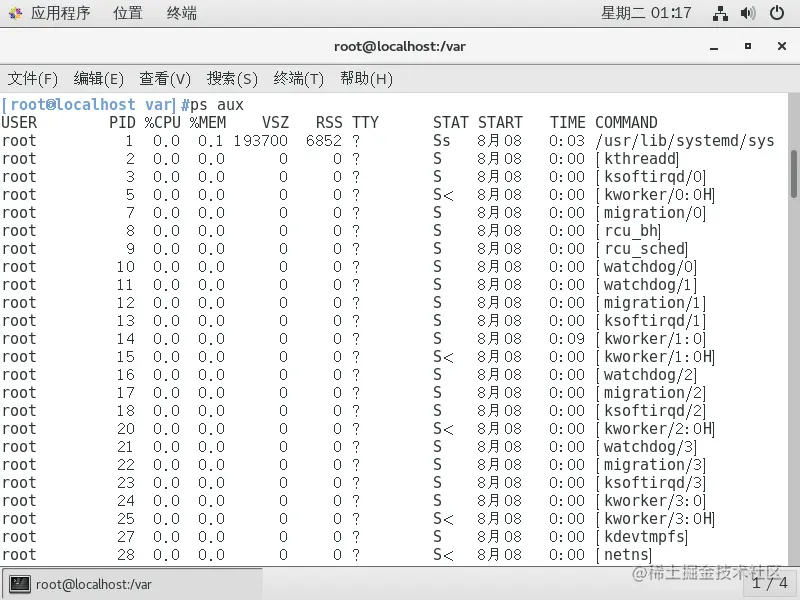
Task: Open the clock showing 星期二 01:17
Action: click(x=645, y=13)
